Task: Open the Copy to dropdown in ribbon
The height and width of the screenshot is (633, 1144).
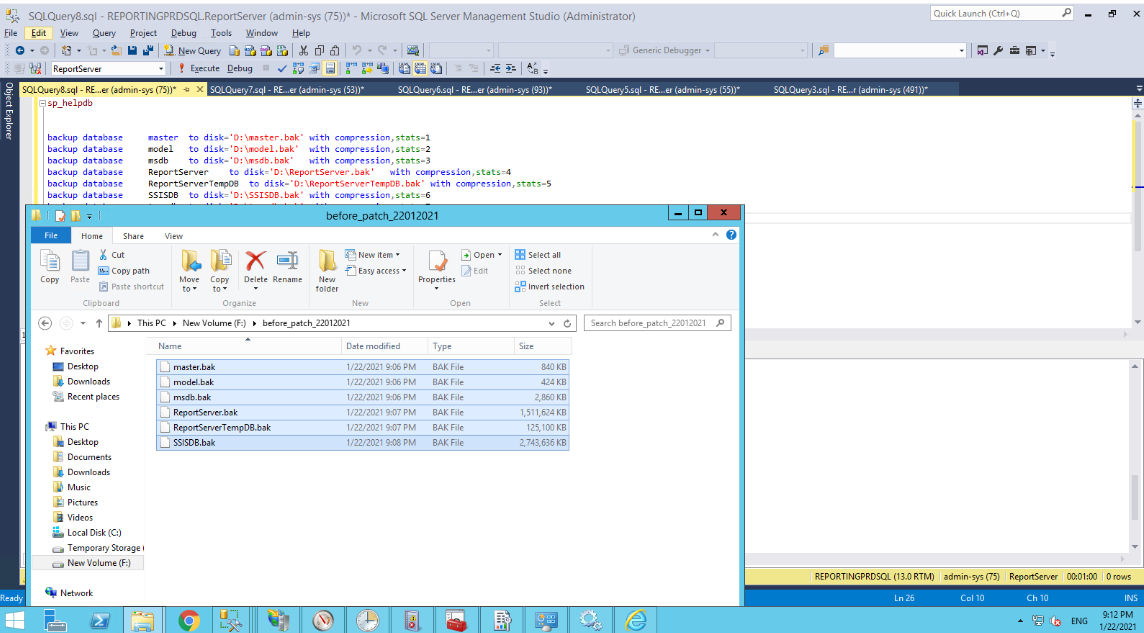Action: [220, 271]
